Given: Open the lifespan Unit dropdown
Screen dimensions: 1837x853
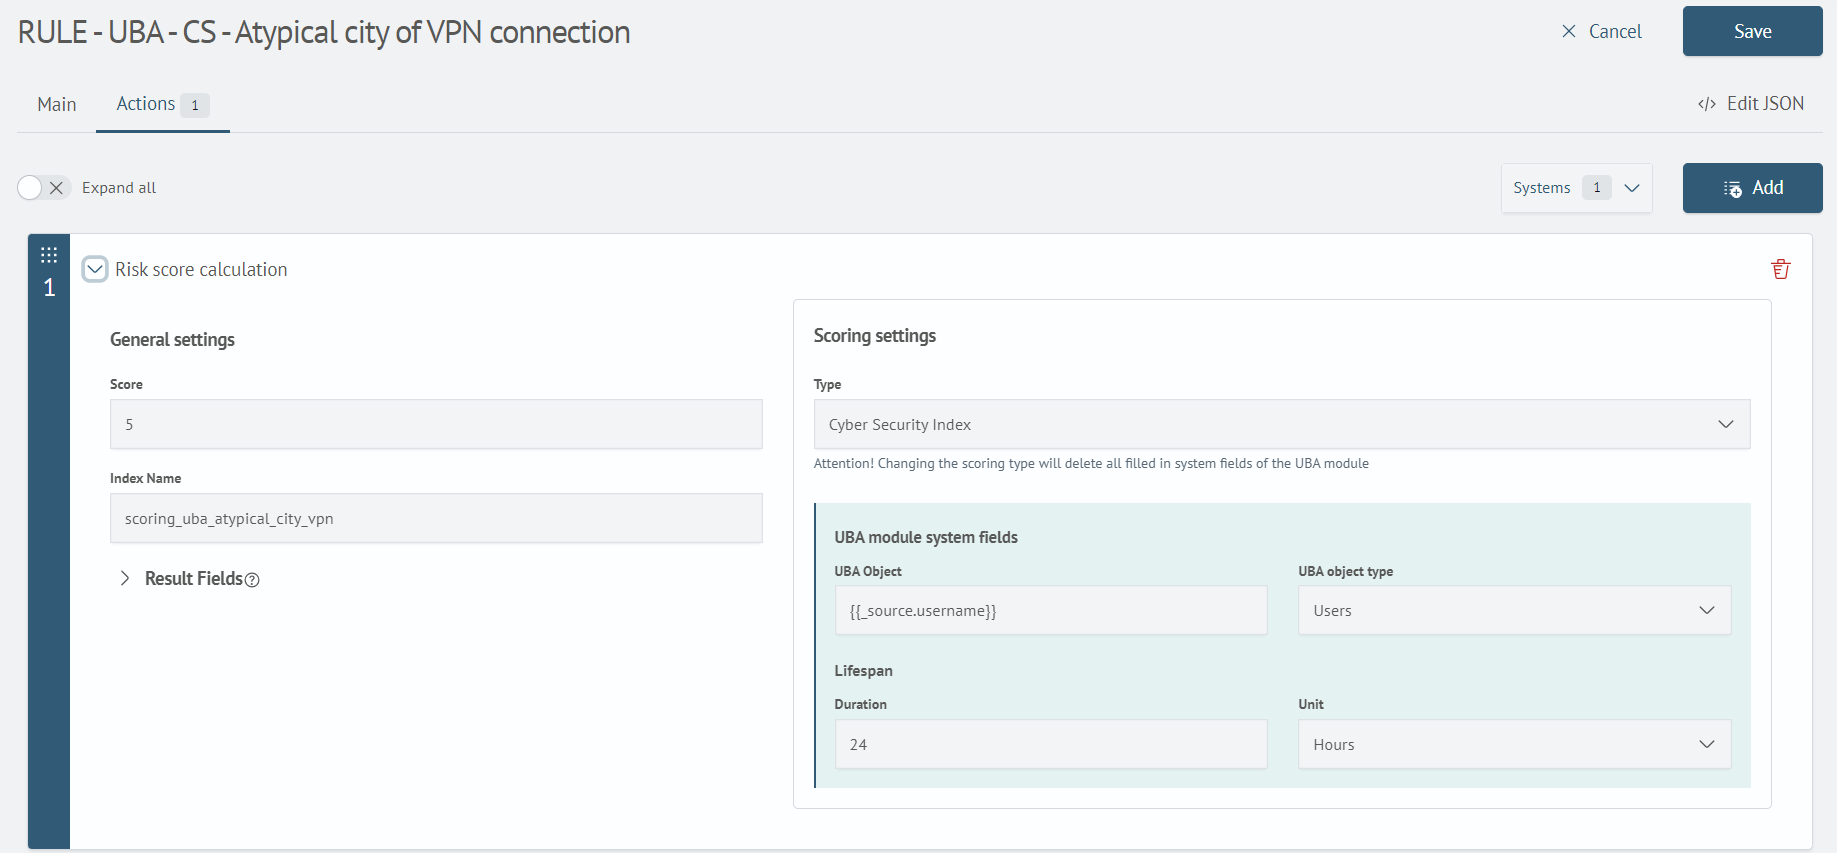Looking at the screenshot, I should click(1514, 744).
